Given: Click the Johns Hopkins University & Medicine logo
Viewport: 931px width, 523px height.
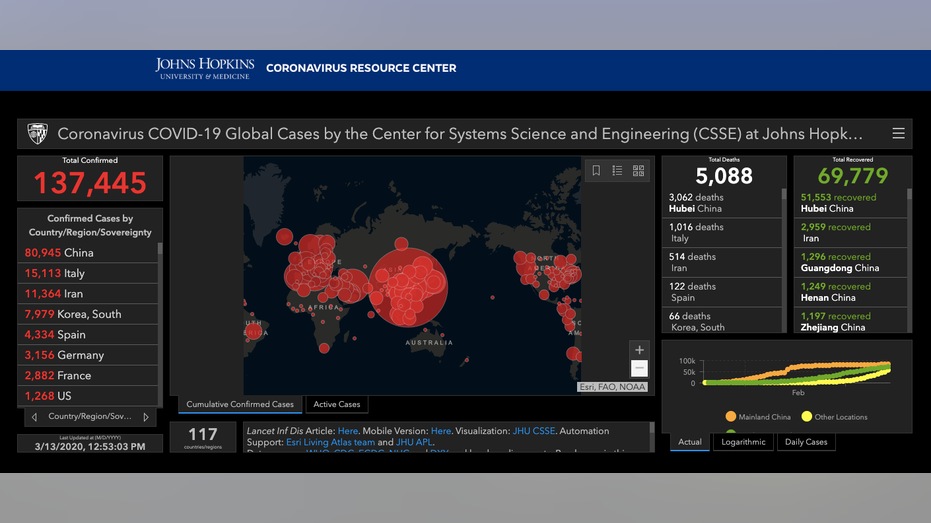Looking at the screenshot, I should pos(205,69).
